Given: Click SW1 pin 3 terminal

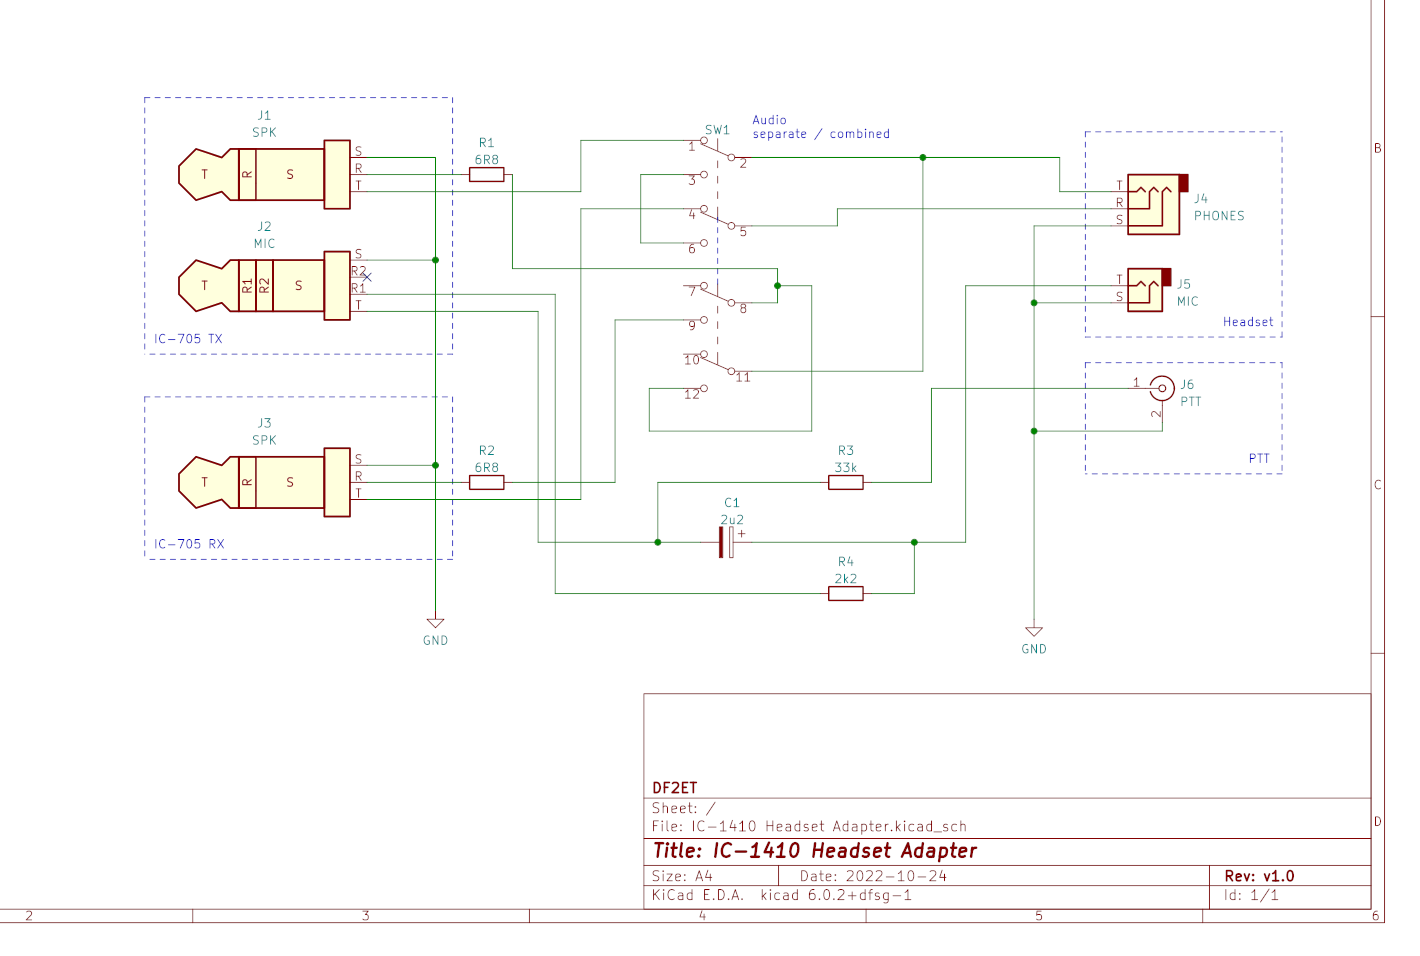Looking at the screenshot, I should (704, 175).
